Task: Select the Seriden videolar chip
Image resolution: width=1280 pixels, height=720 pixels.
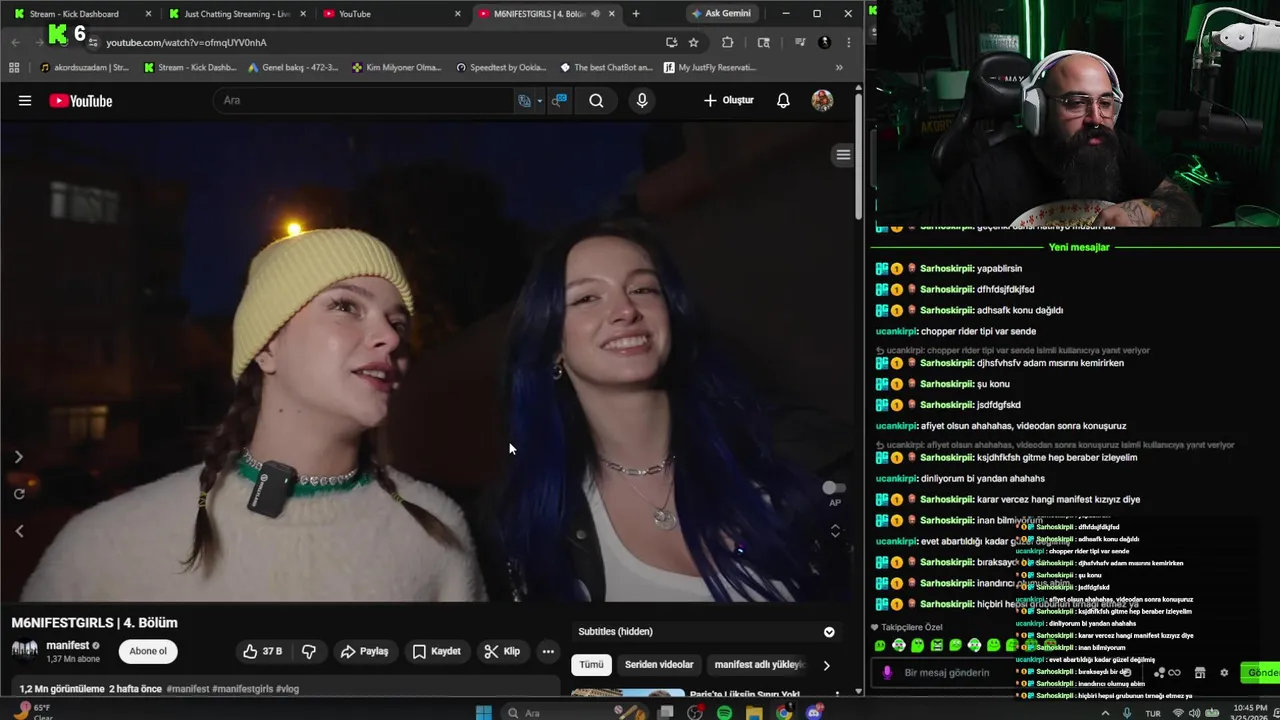Action: [659, 664]
